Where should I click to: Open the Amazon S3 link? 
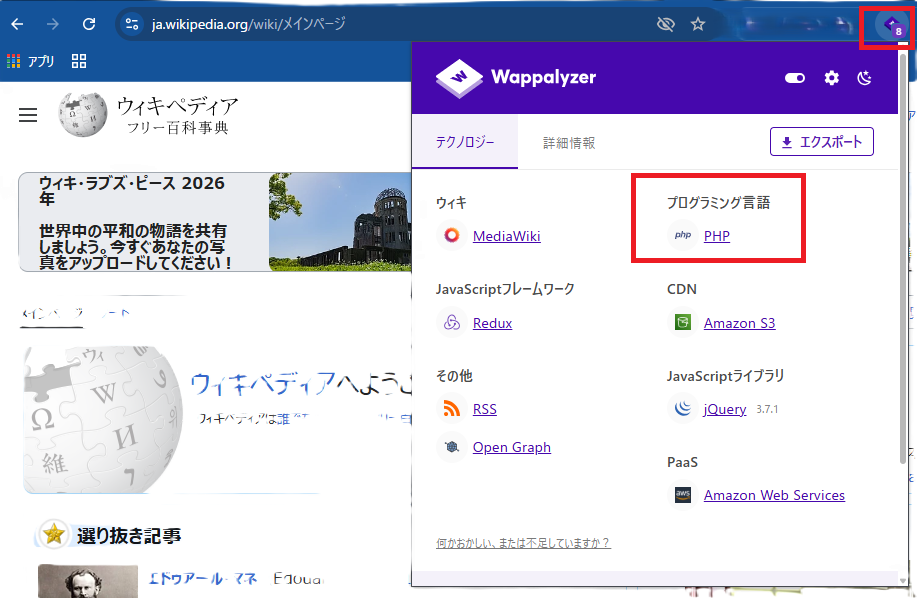pos(739,323)
